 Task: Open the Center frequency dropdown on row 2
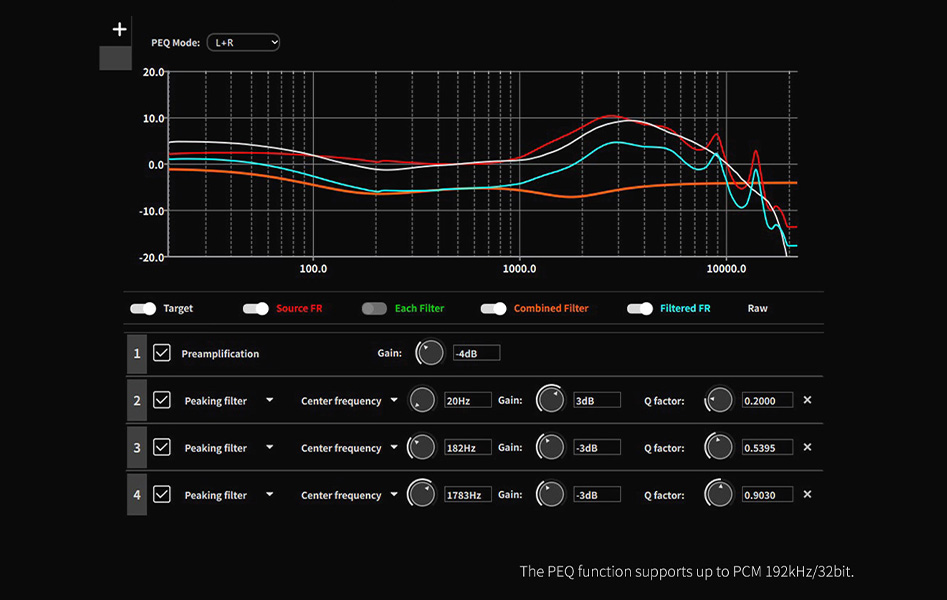[x=347, y=400]
